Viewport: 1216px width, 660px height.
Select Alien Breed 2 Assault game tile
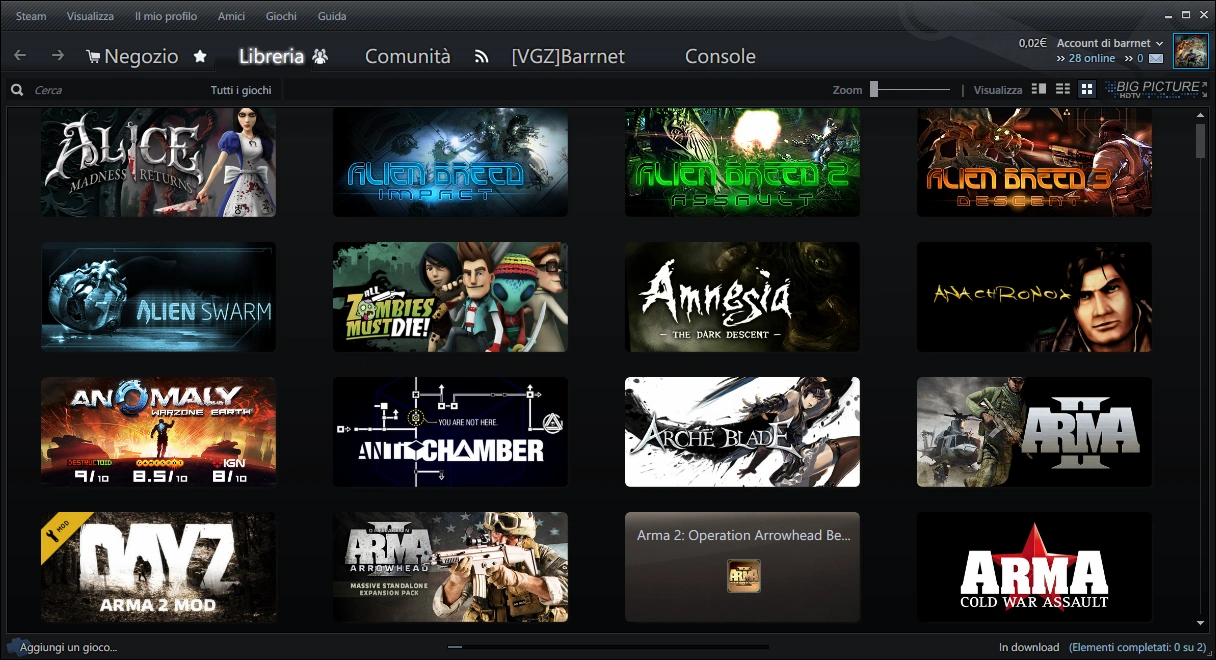[742, 162]
